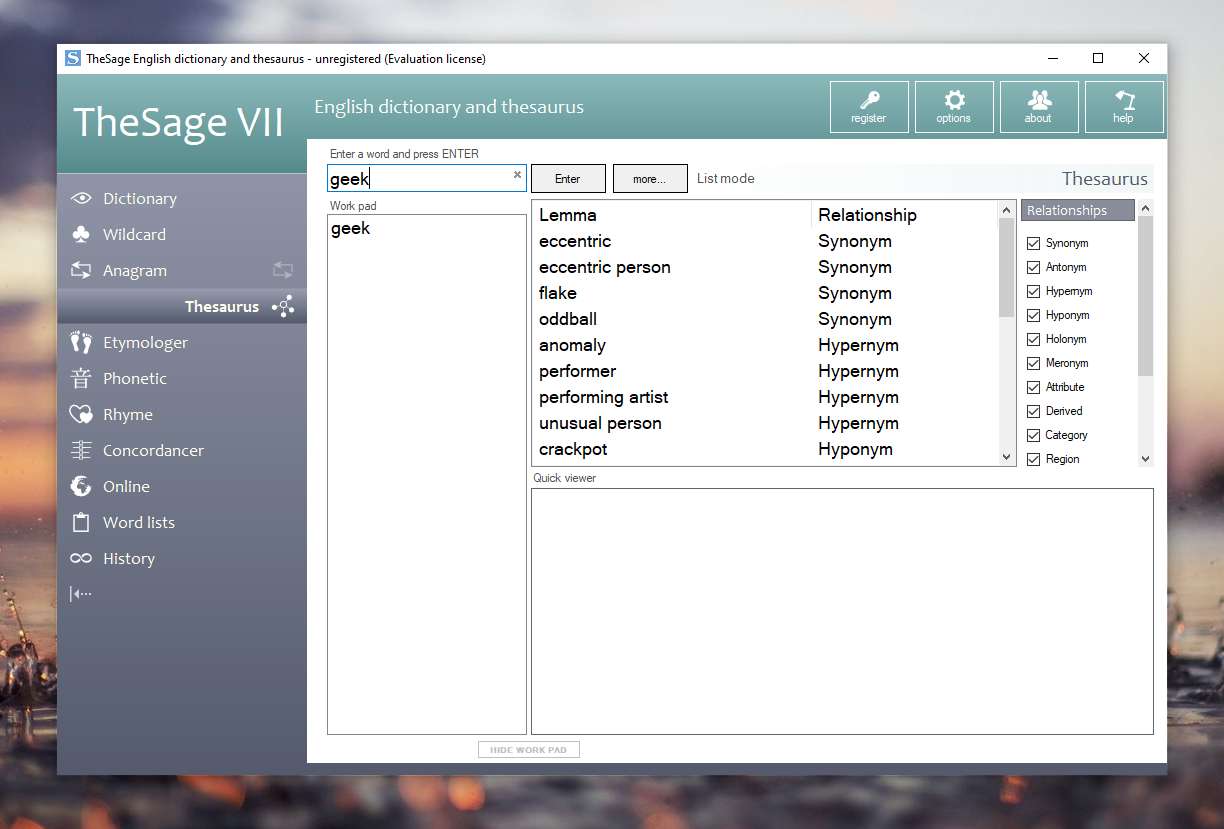This screenshot has height=829, width=1224.
Task: Uncheck the Holonym checkbox
Action: point(1034,339)
